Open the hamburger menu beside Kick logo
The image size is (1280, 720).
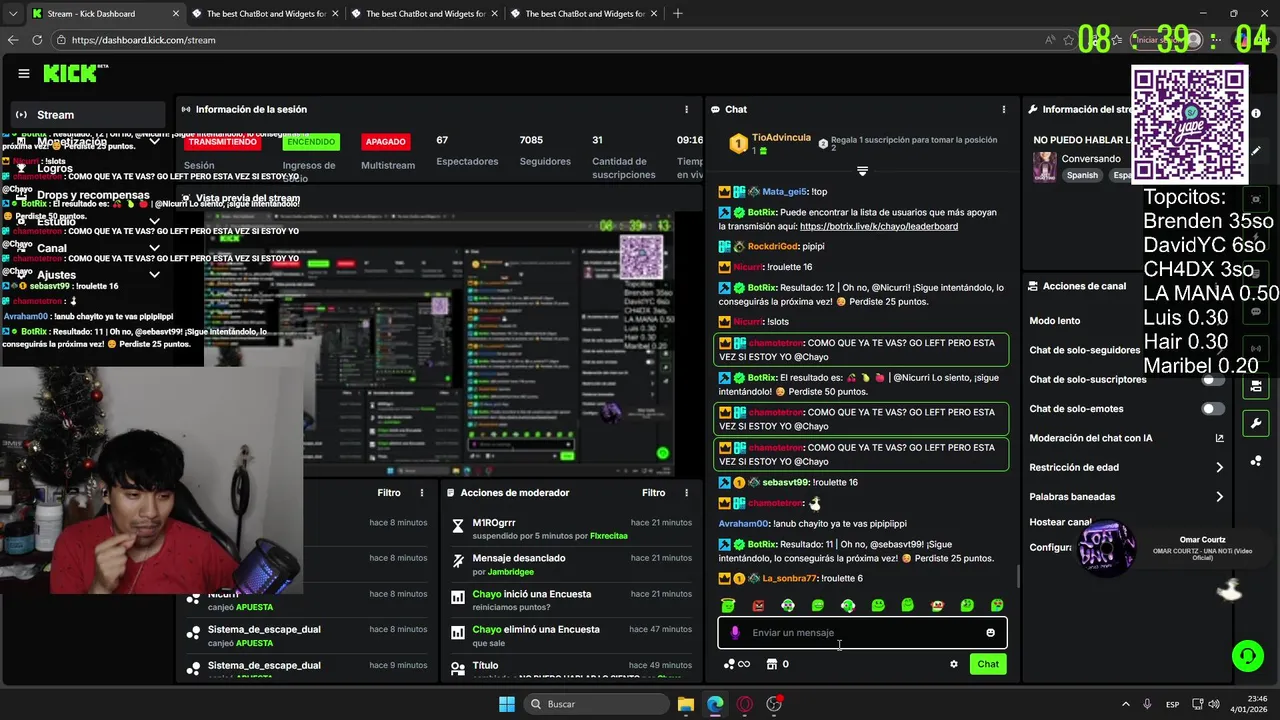24,73
